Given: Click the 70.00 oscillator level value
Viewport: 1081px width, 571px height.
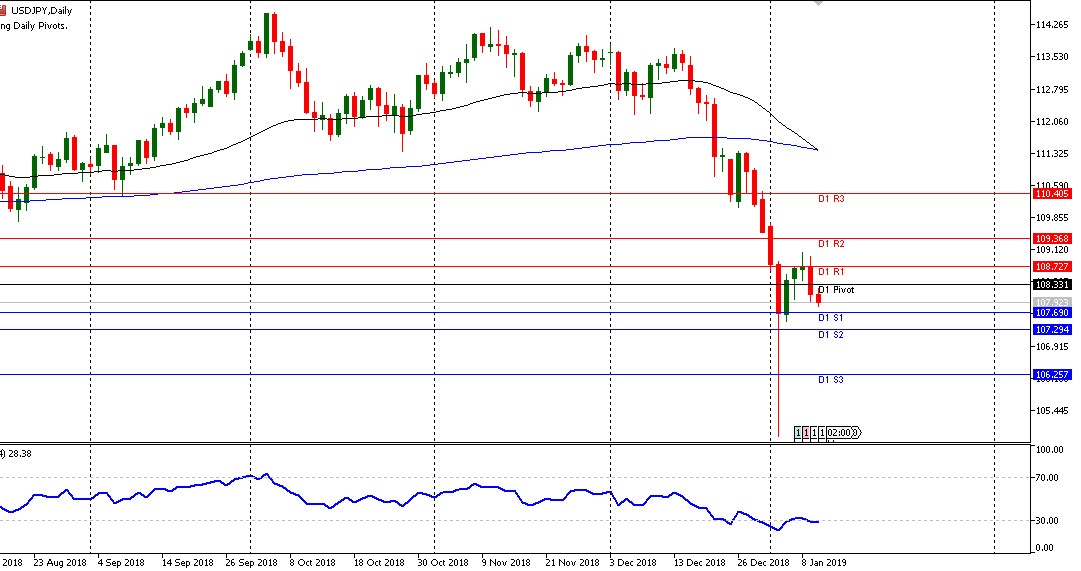Looking at the screenshot, I should pyautogui.click(x=1047, y=478).
